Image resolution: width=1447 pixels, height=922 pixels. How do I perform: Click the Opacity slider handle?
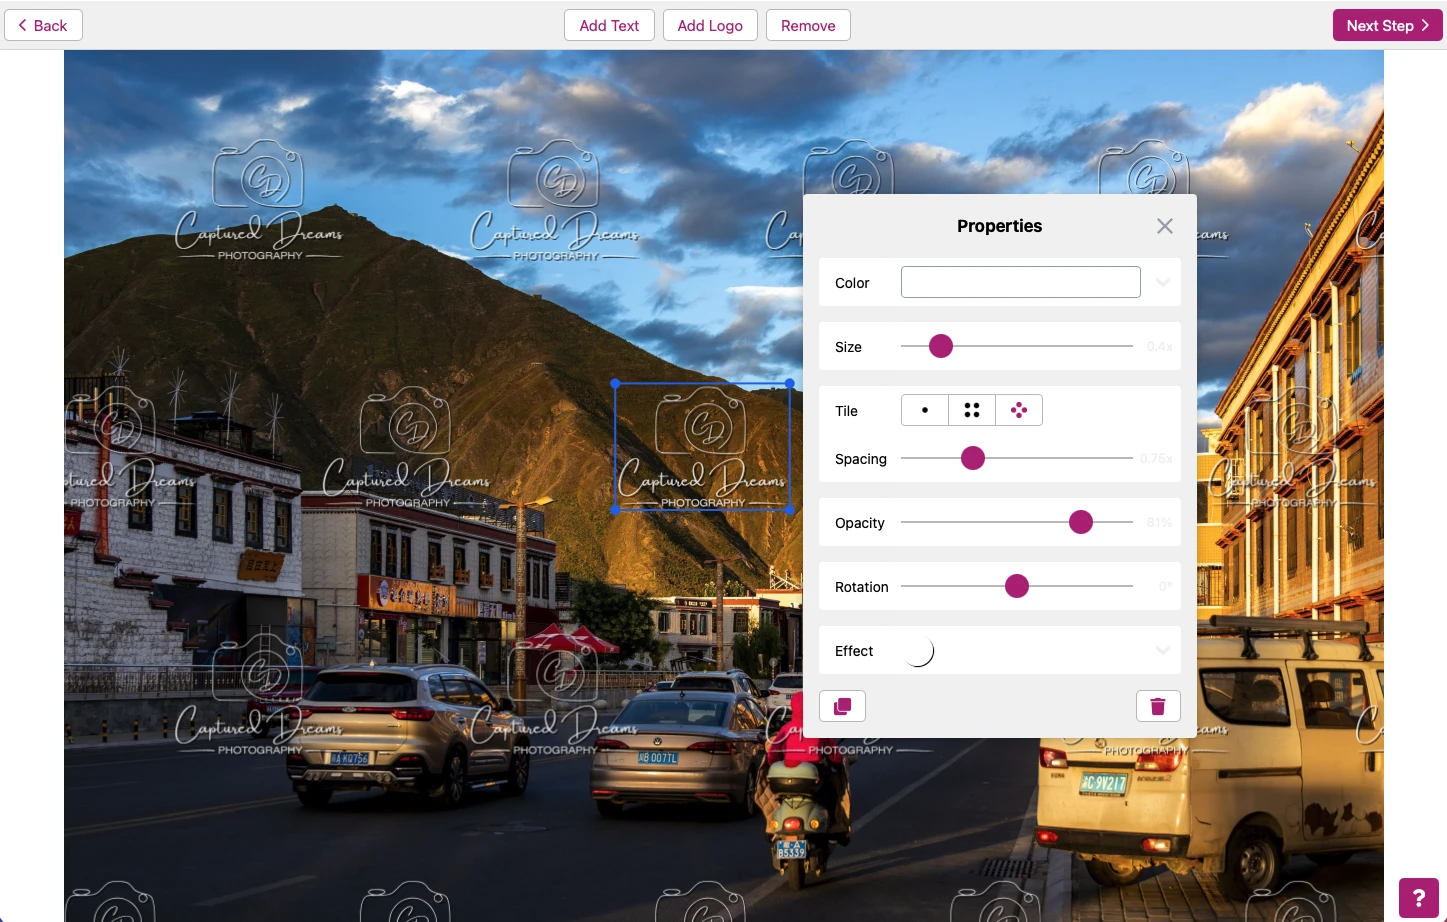[x=1081, y=522]
